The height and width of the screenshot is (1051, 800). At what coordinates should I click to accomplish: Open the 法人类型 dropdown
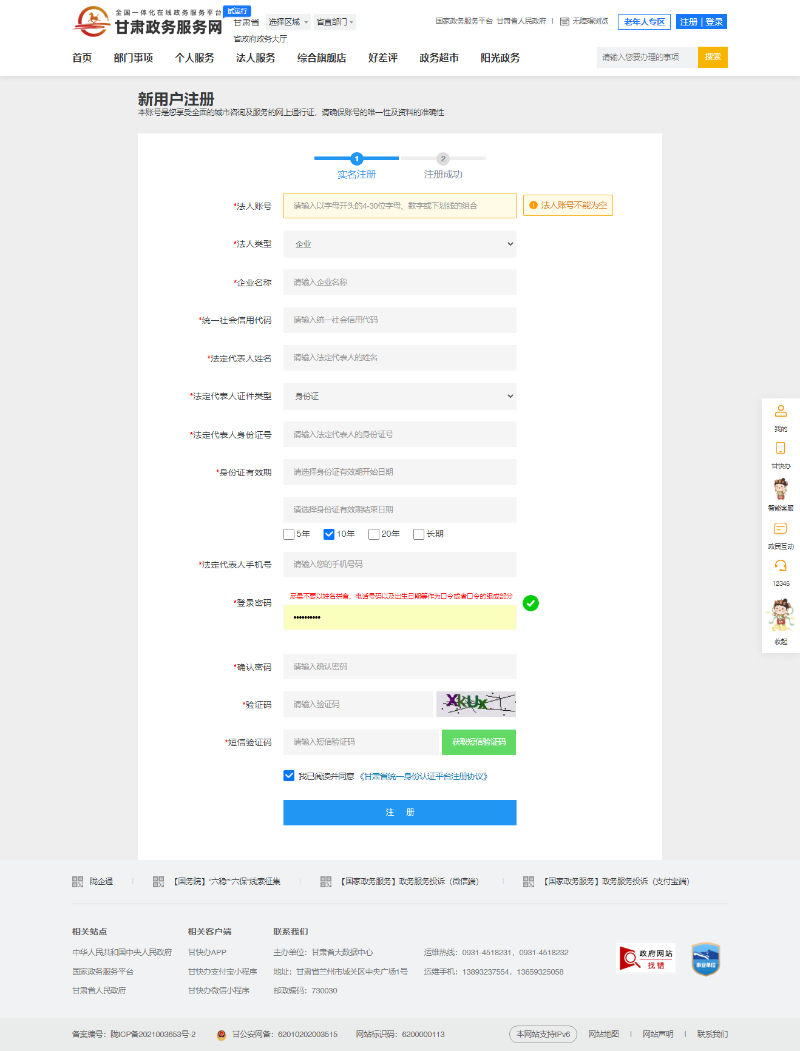click(399, 243)
